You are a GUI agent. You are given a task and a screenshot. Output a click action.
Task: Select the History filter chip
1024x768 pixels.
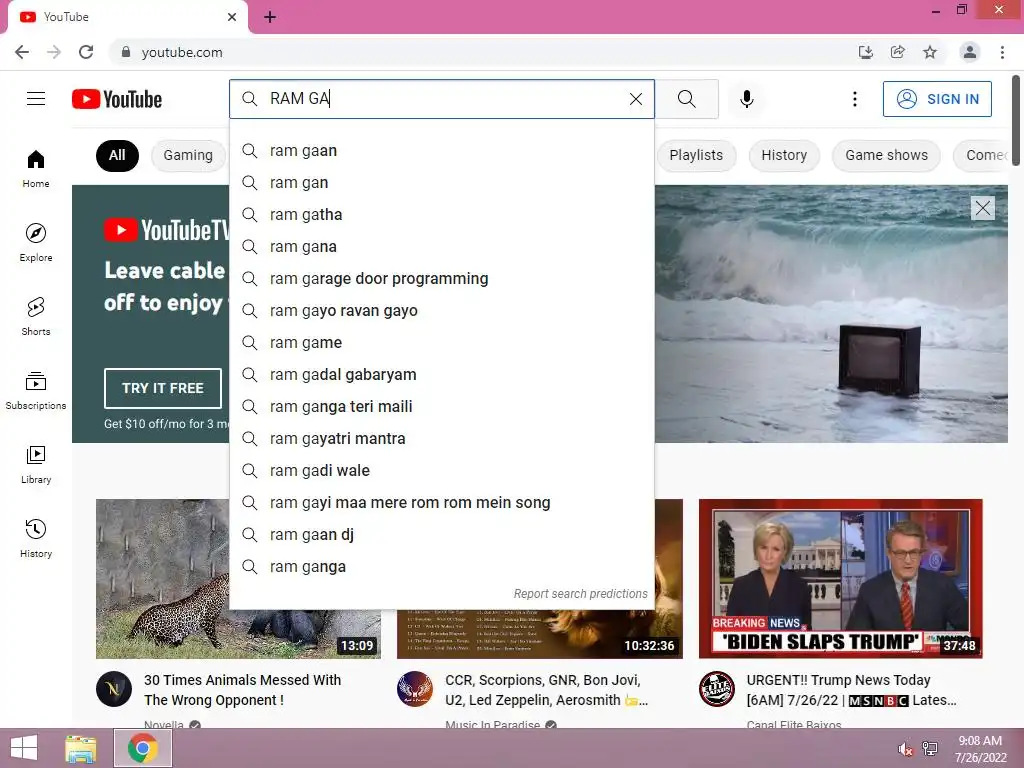784,155
